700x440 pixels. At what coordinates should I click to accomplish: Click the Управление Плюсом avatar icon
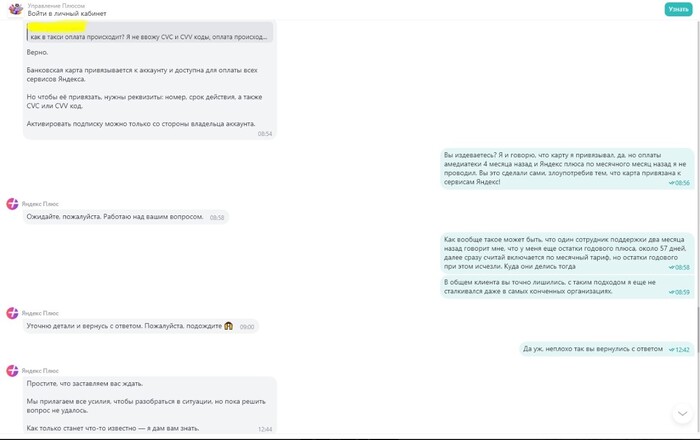tap(16, 9)
